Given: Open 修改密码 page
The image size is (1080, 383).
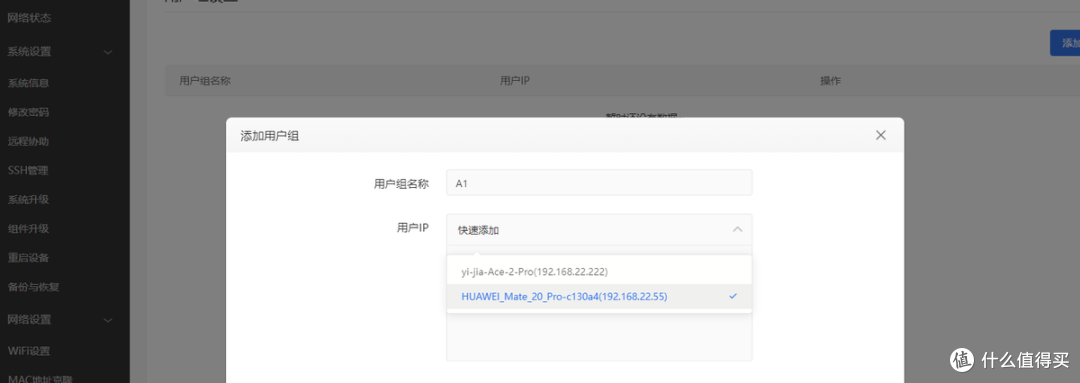Looking at the screenshot, I should pos(28,112).
